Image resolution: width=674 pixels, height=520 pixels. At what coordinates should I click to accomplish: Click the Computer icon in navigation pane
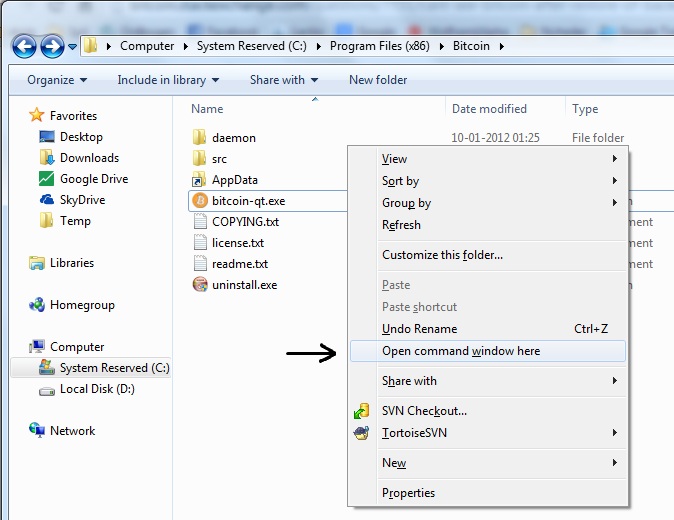37,346
